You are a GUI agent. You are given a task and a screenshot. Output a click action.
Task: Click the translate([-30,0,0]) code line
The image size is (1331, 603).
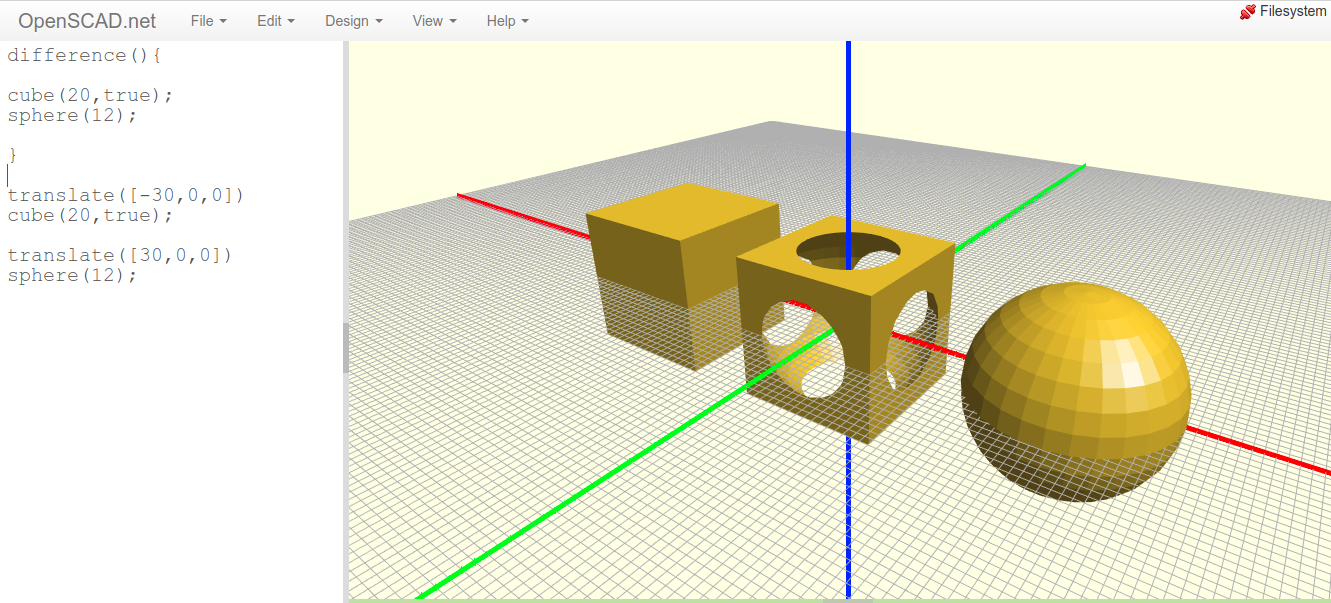click(x=126, y=196)
